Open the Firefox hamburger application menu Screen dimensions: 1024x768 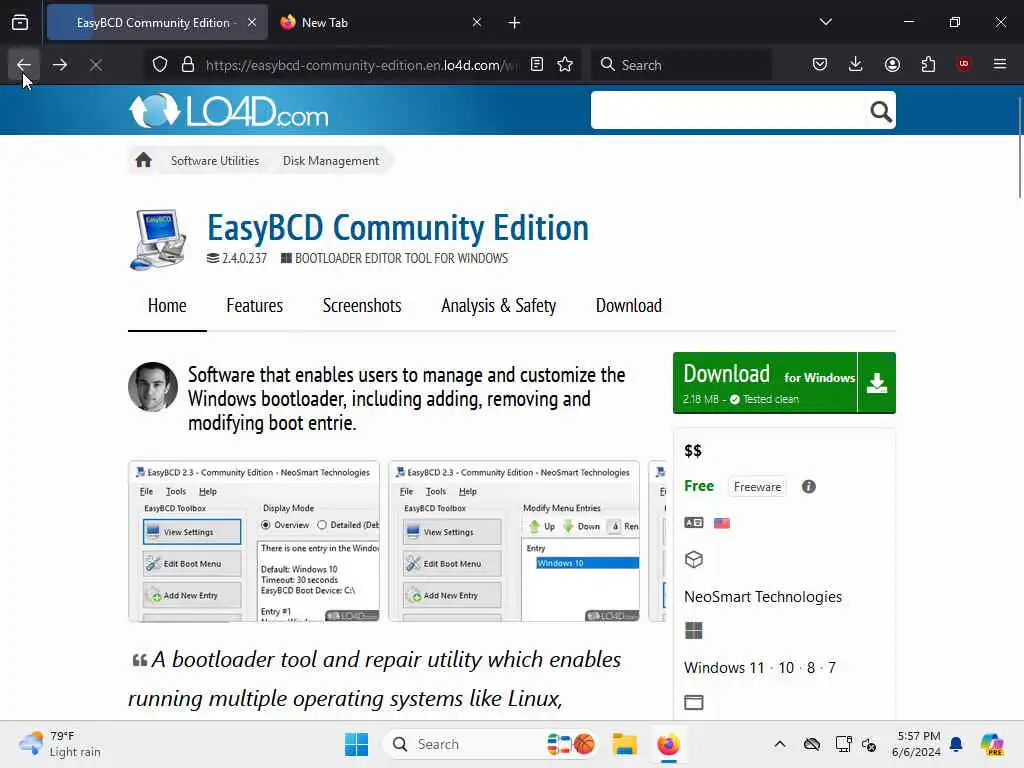tap(1000, 64)
